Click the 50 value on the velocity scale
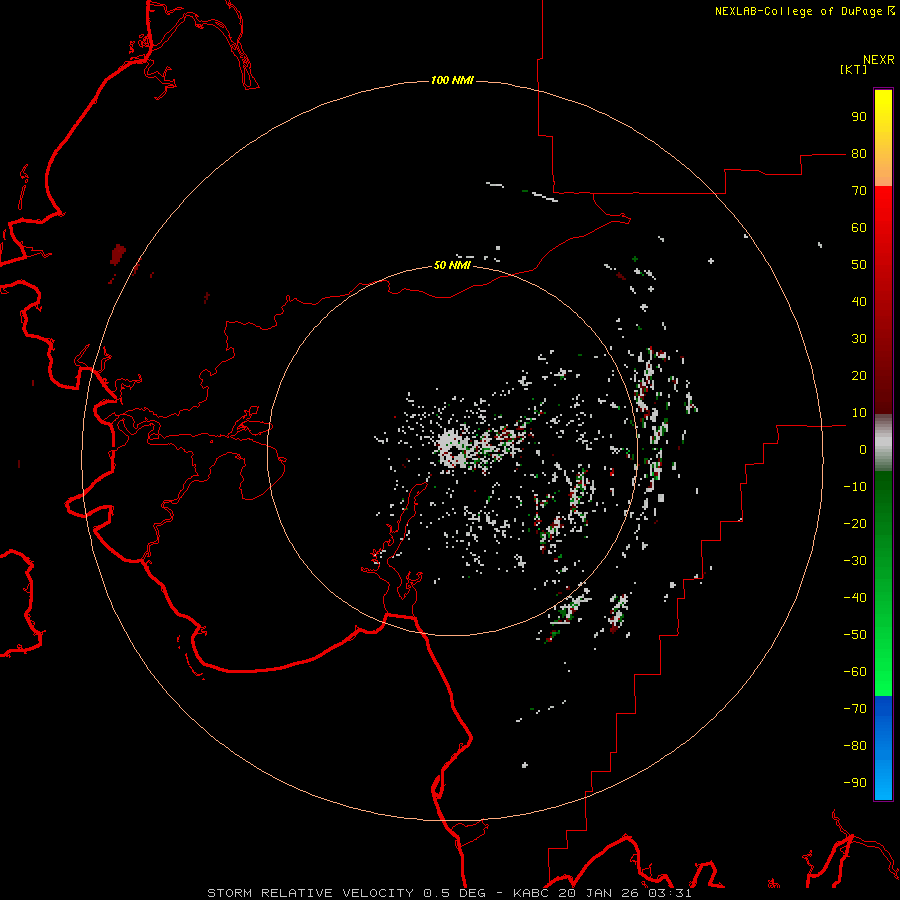The image size is (900, 900). [x=859, y=265]
